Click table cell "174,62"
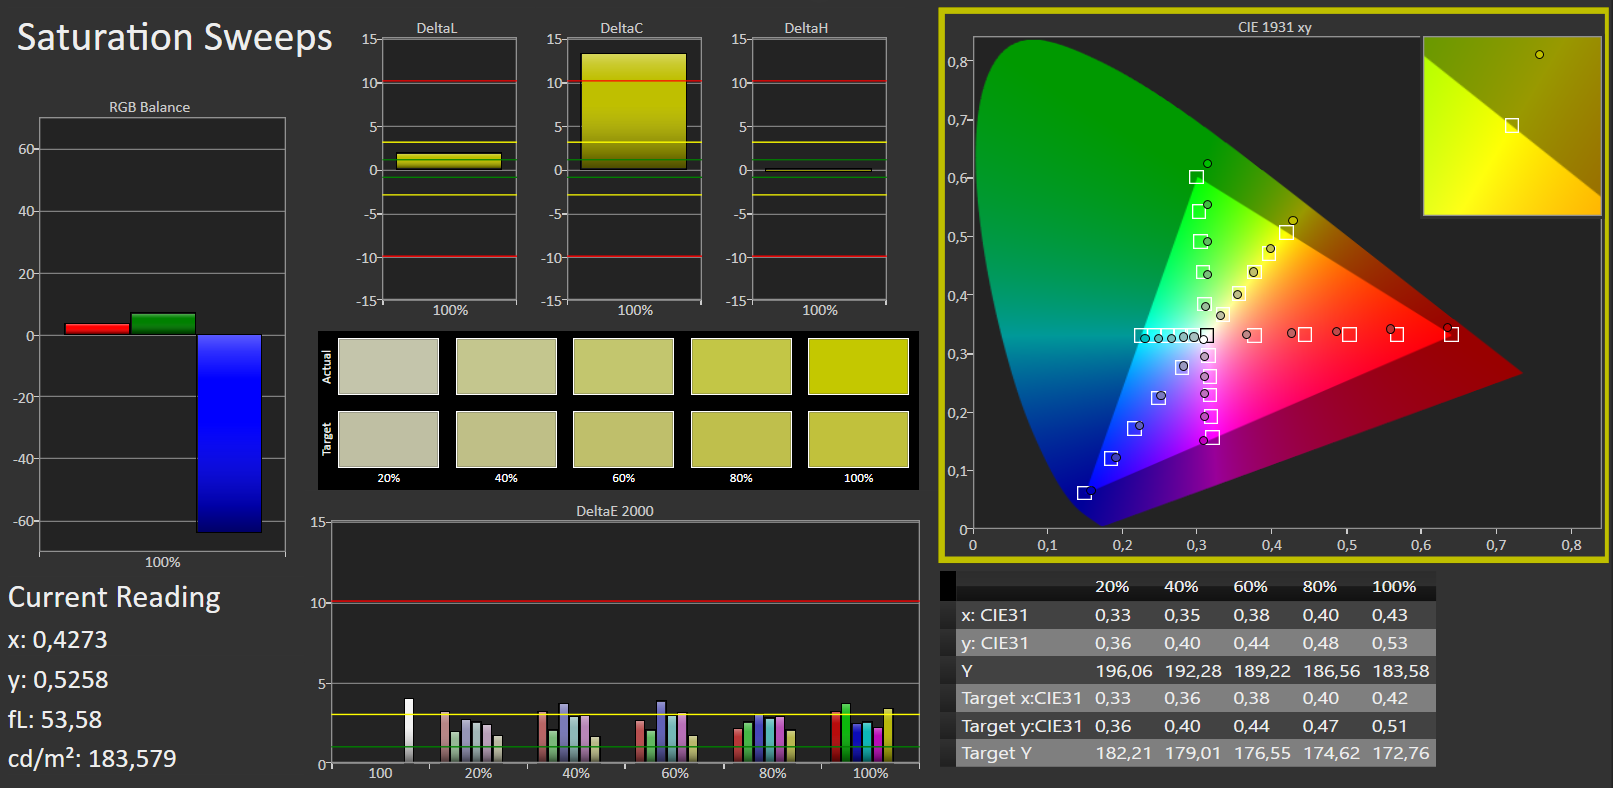 click(x=1331, y=753)
